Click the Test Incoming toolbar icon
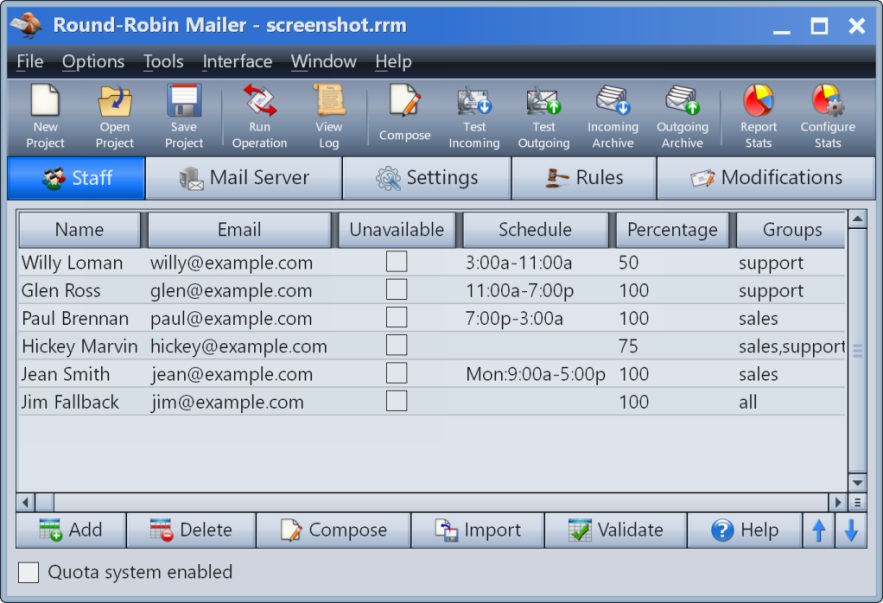883x603 pixels. [x=474, y=103]
